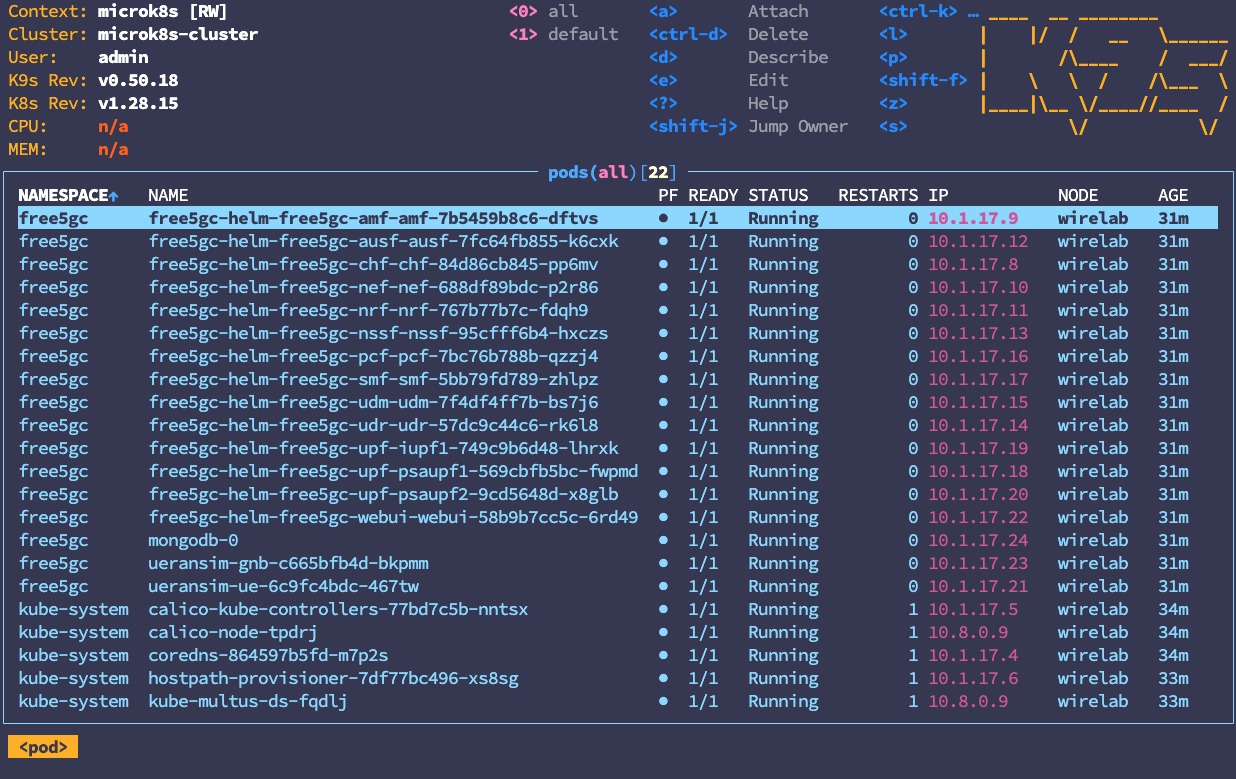Click the <z> shortcut key

(893, 103)
